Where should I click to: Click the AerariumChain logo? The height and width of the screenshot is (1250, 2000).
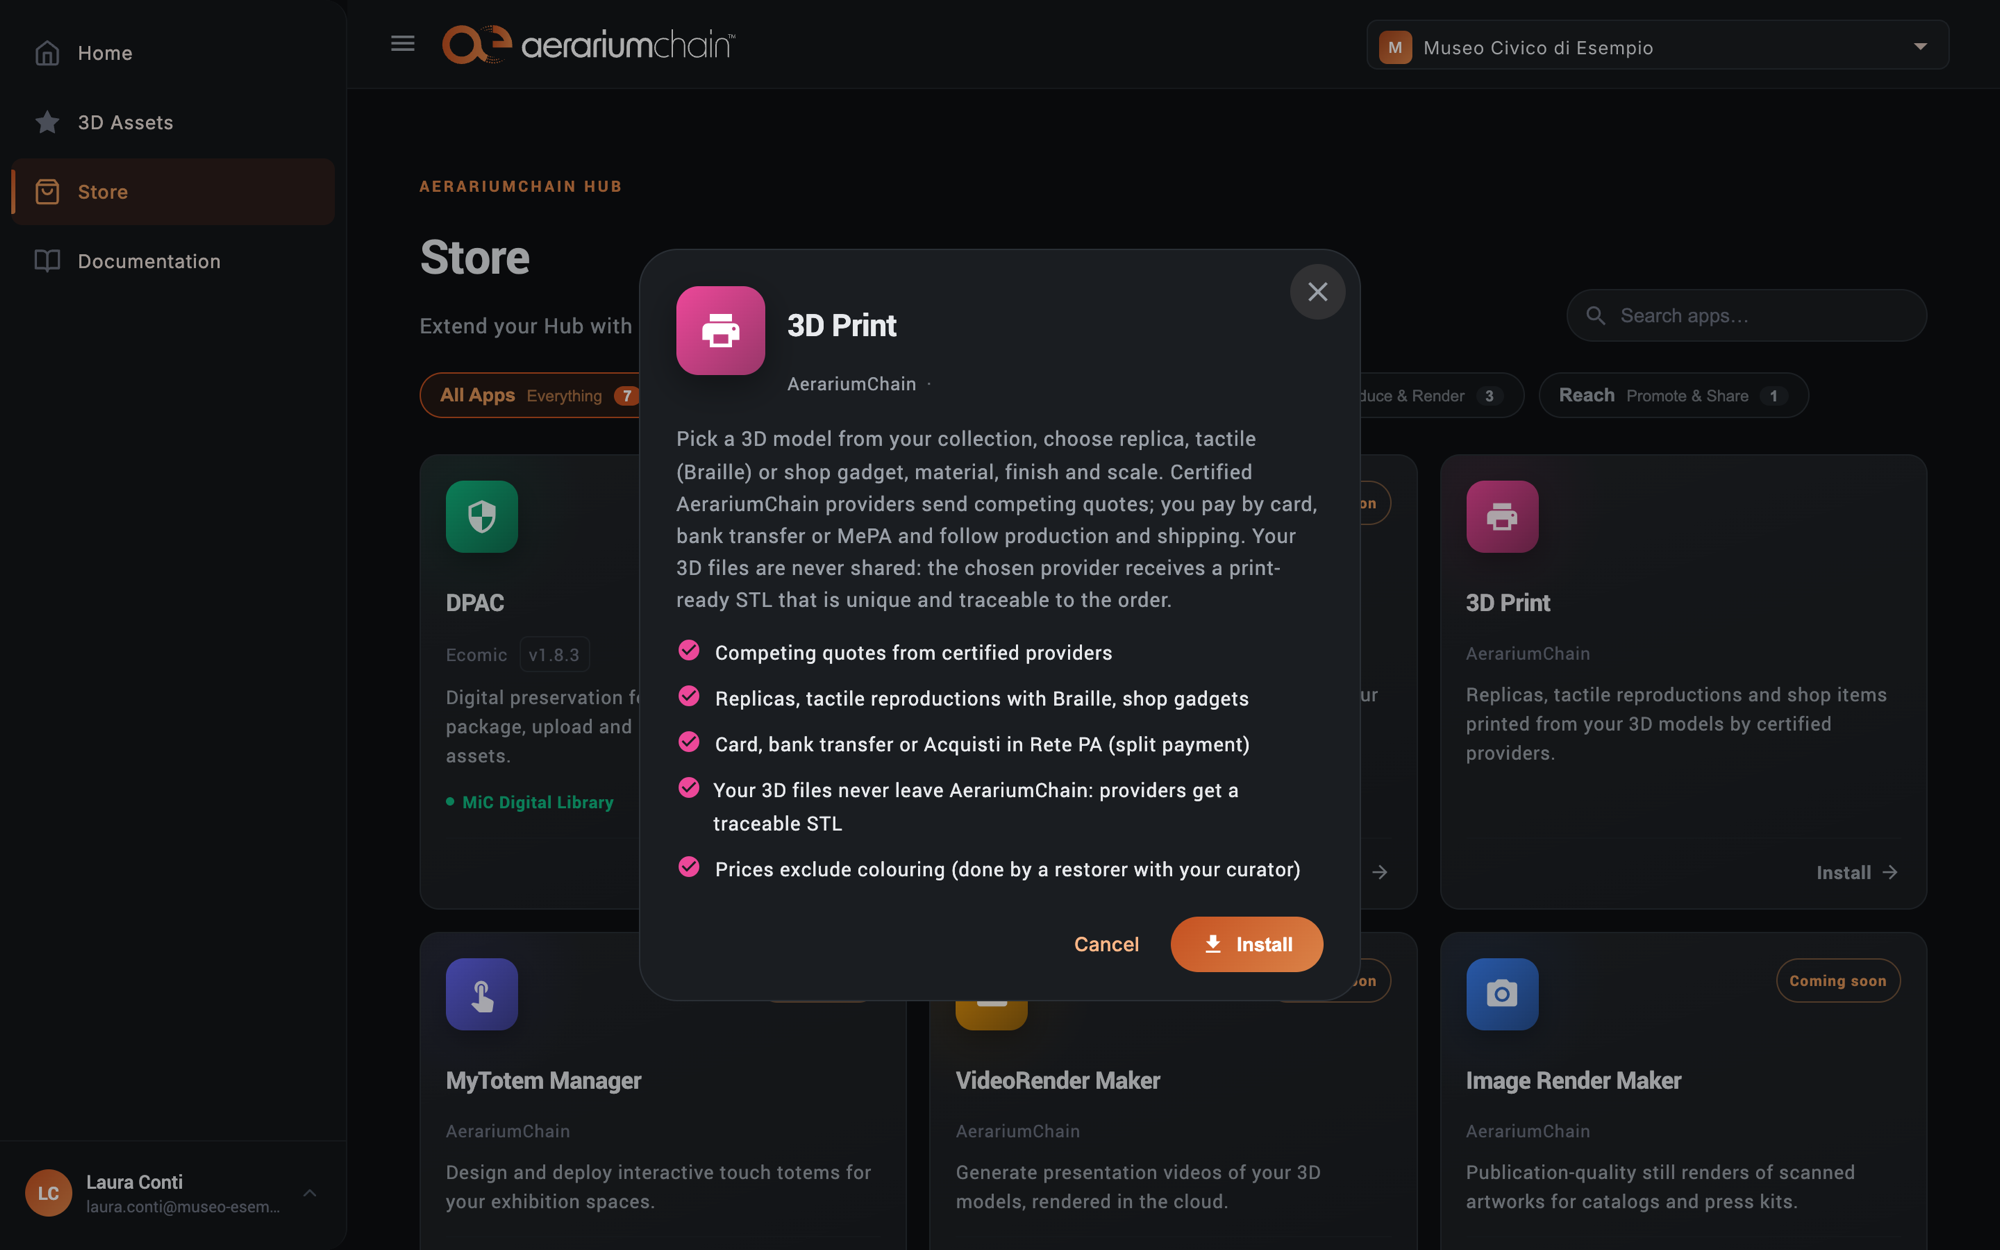tap(588, 45)
